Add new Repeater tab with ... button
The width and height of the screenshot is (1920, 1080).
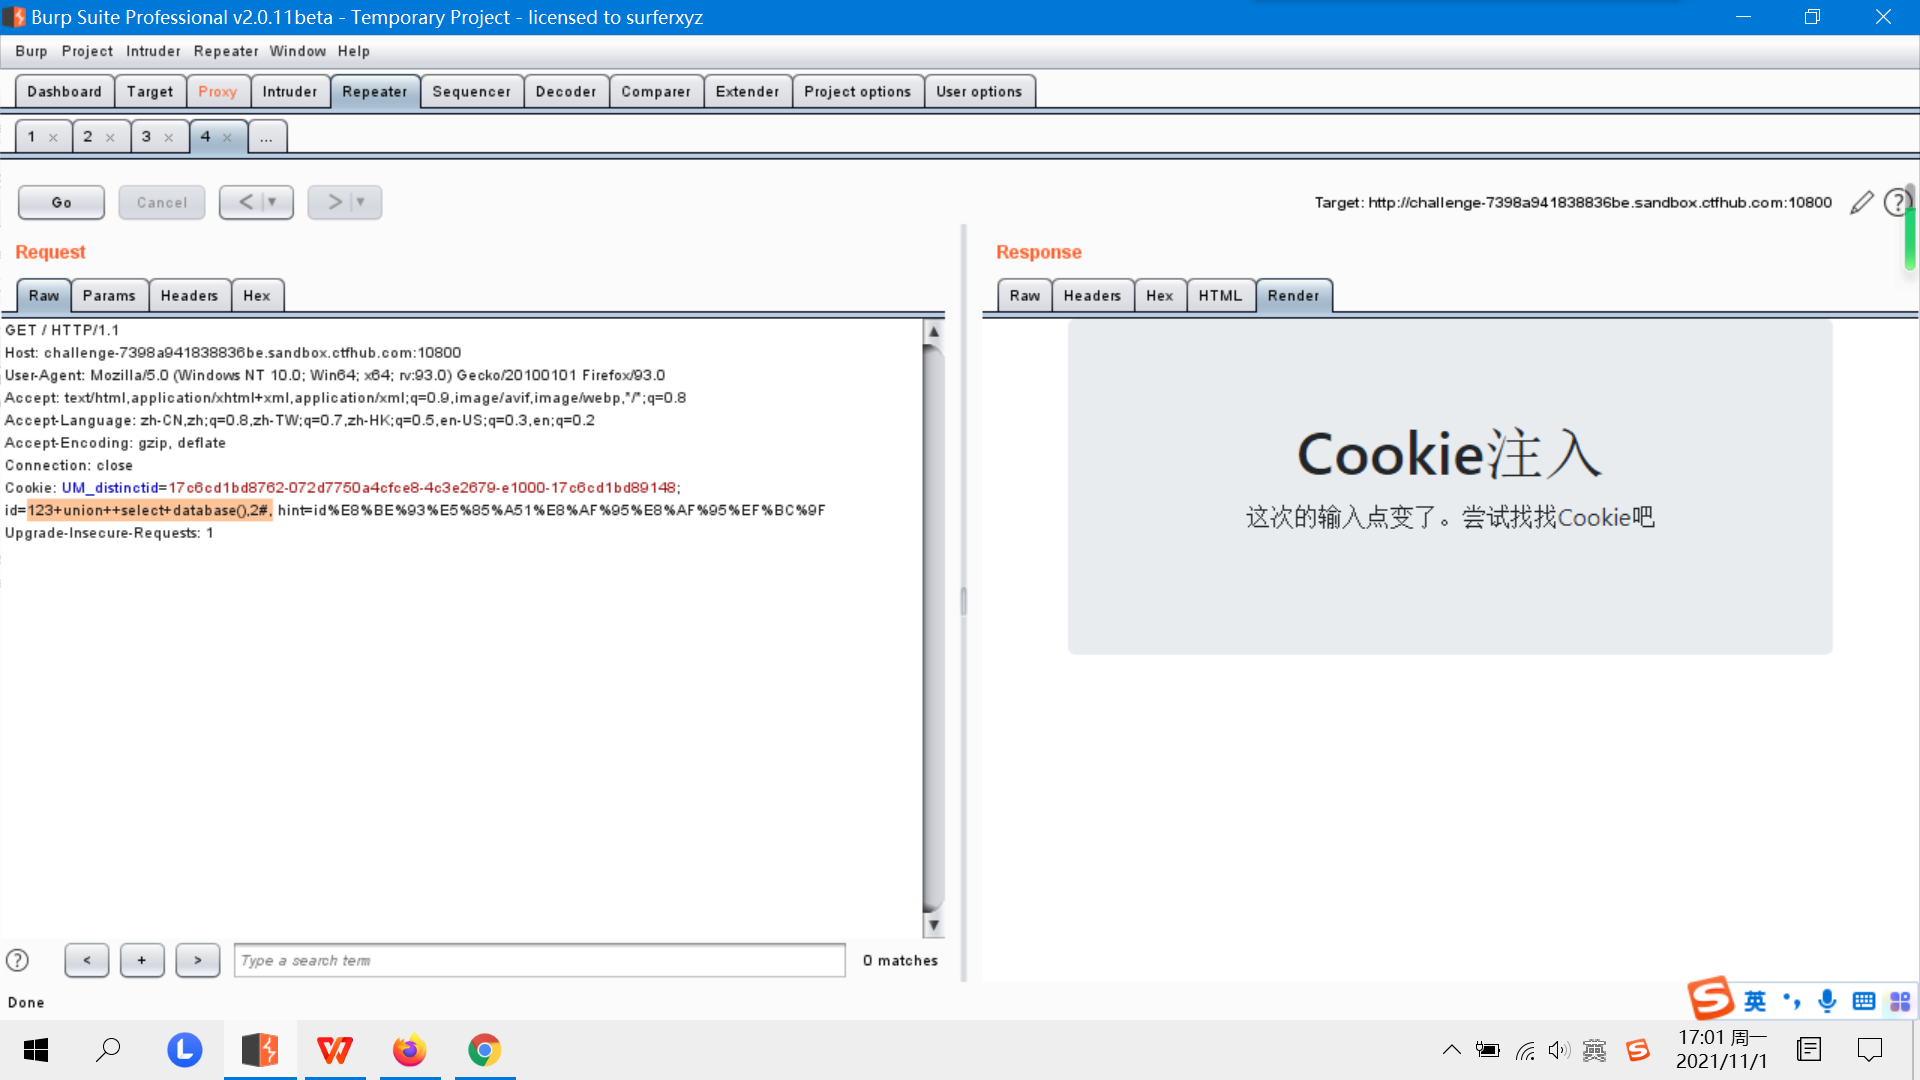(x=266, y=137)
